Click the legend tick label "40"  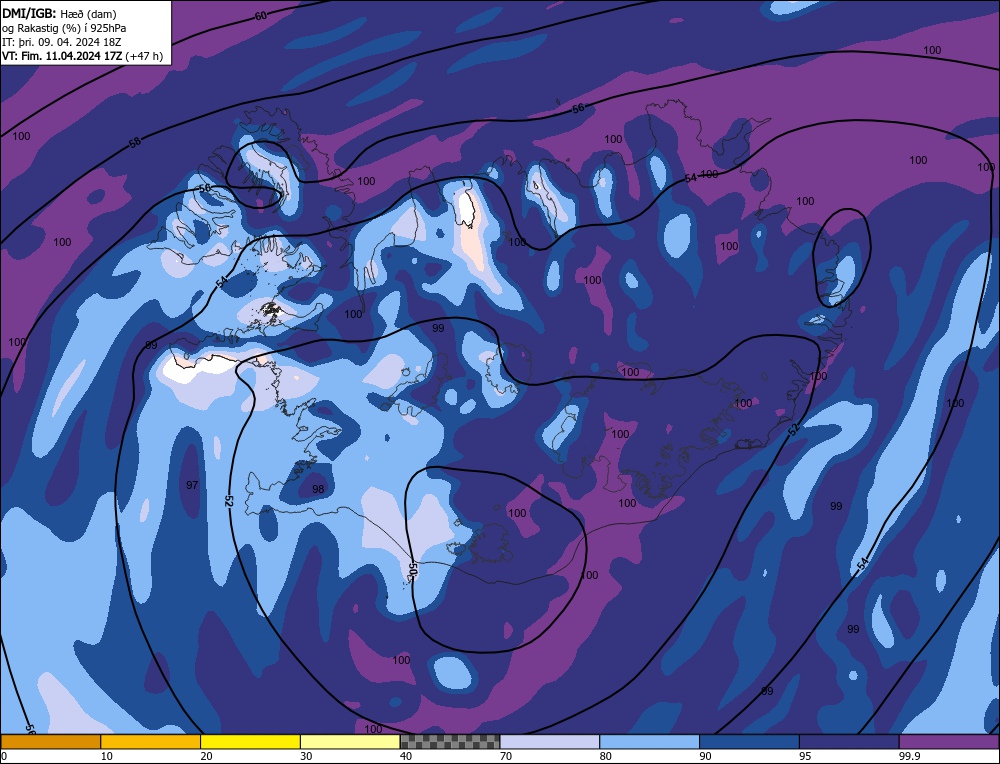(x=406, y=756)
